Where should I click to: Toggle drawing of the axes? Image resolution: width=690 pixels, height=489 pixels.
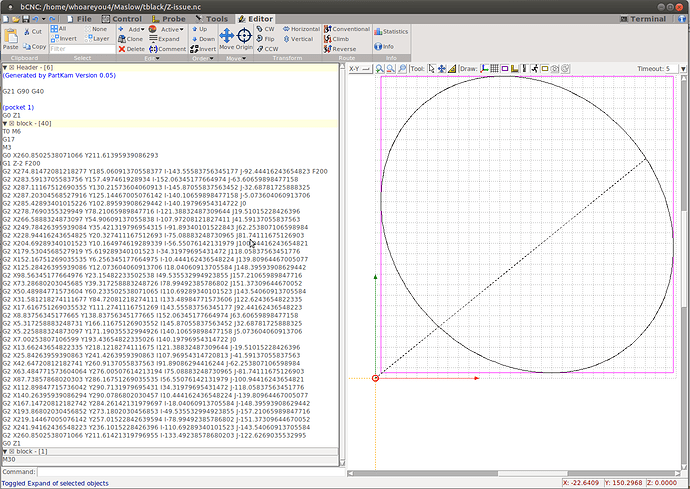484,69
